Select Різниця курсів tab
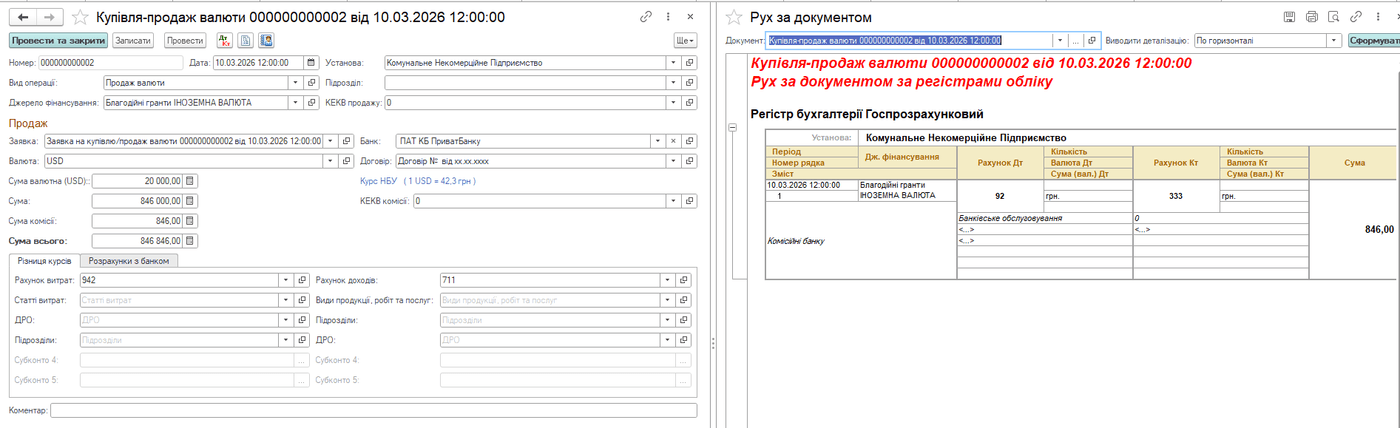The width and height of the screenshot is (1400, 428). [45, 261]
